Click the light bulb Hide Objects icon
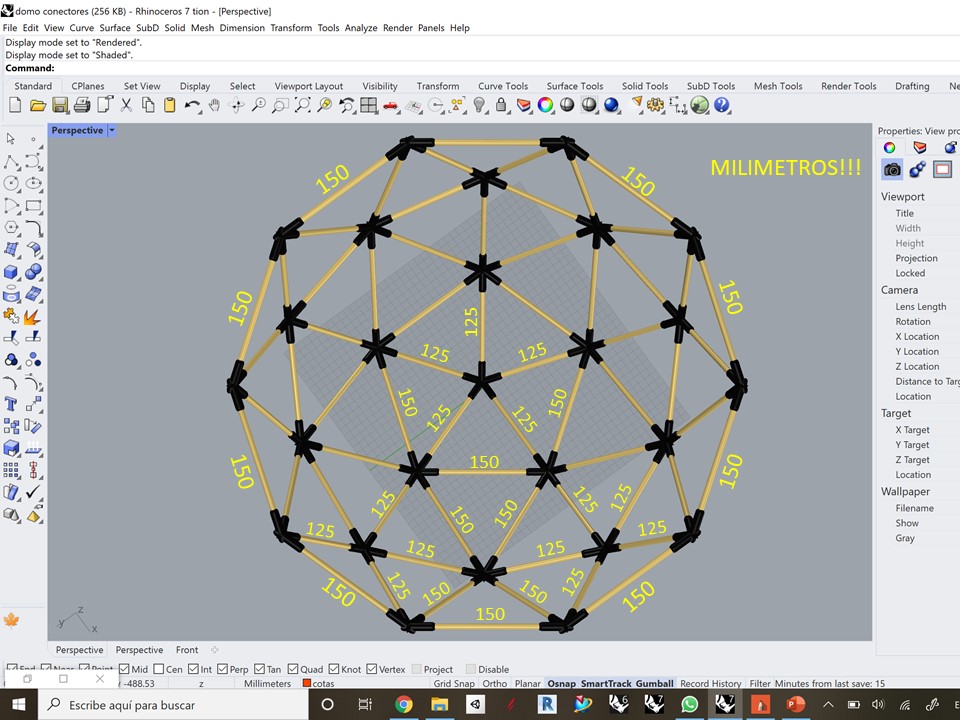This screenshot has height=720, width=960. [x=479, y=105]
